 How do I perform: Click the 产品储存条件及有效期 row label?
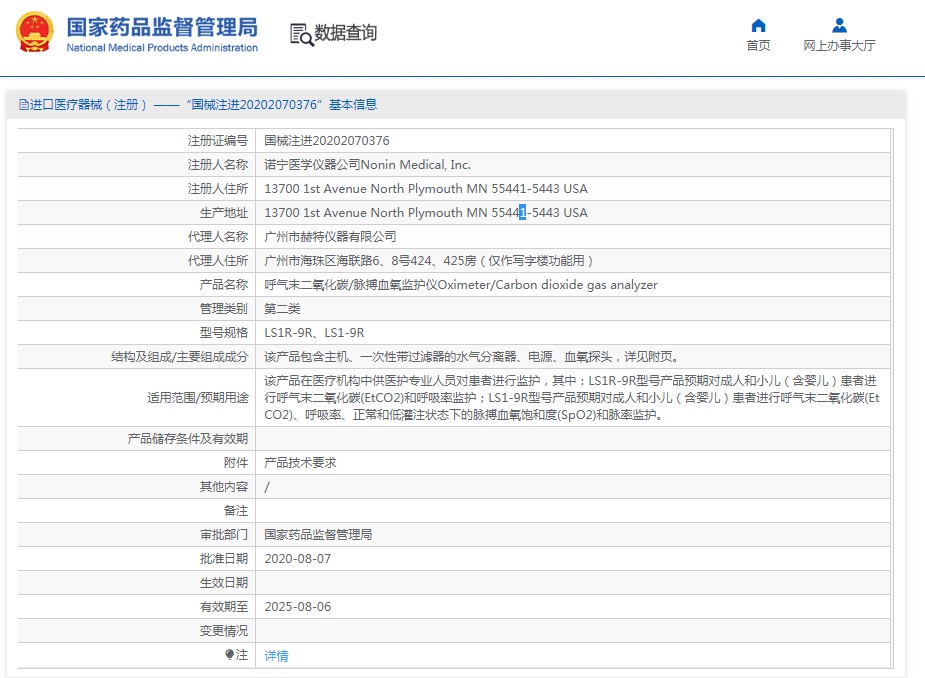(x=188, y=438)
